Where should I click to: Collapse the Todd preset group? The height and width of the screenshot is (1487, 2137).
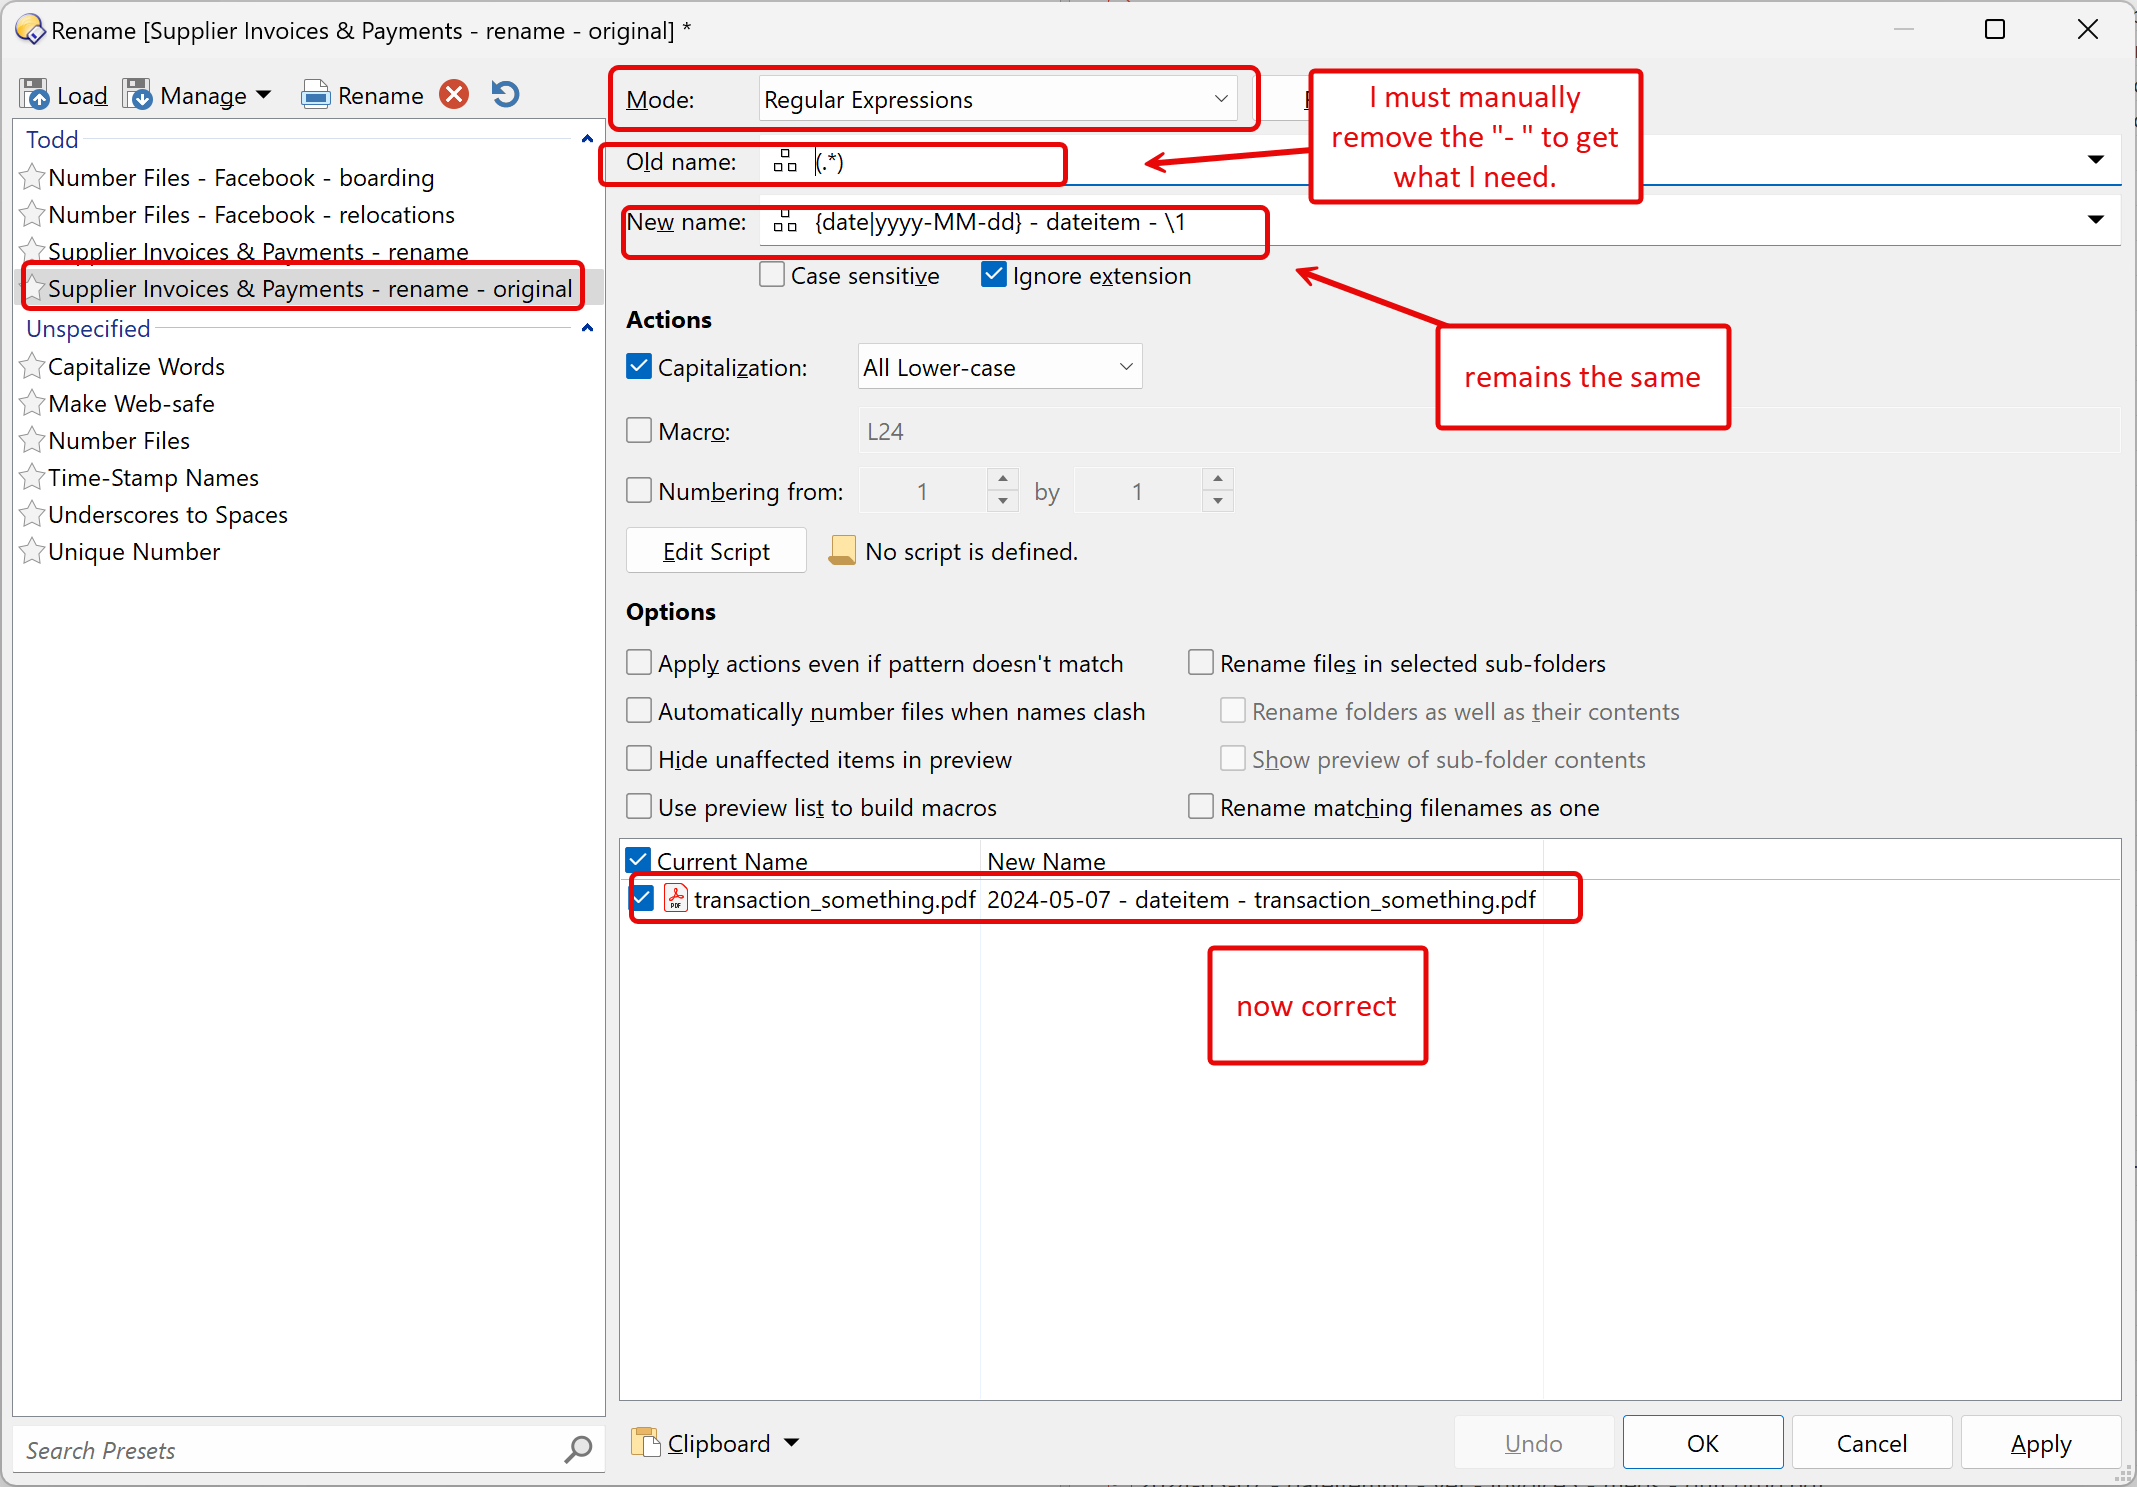(587, 140)
